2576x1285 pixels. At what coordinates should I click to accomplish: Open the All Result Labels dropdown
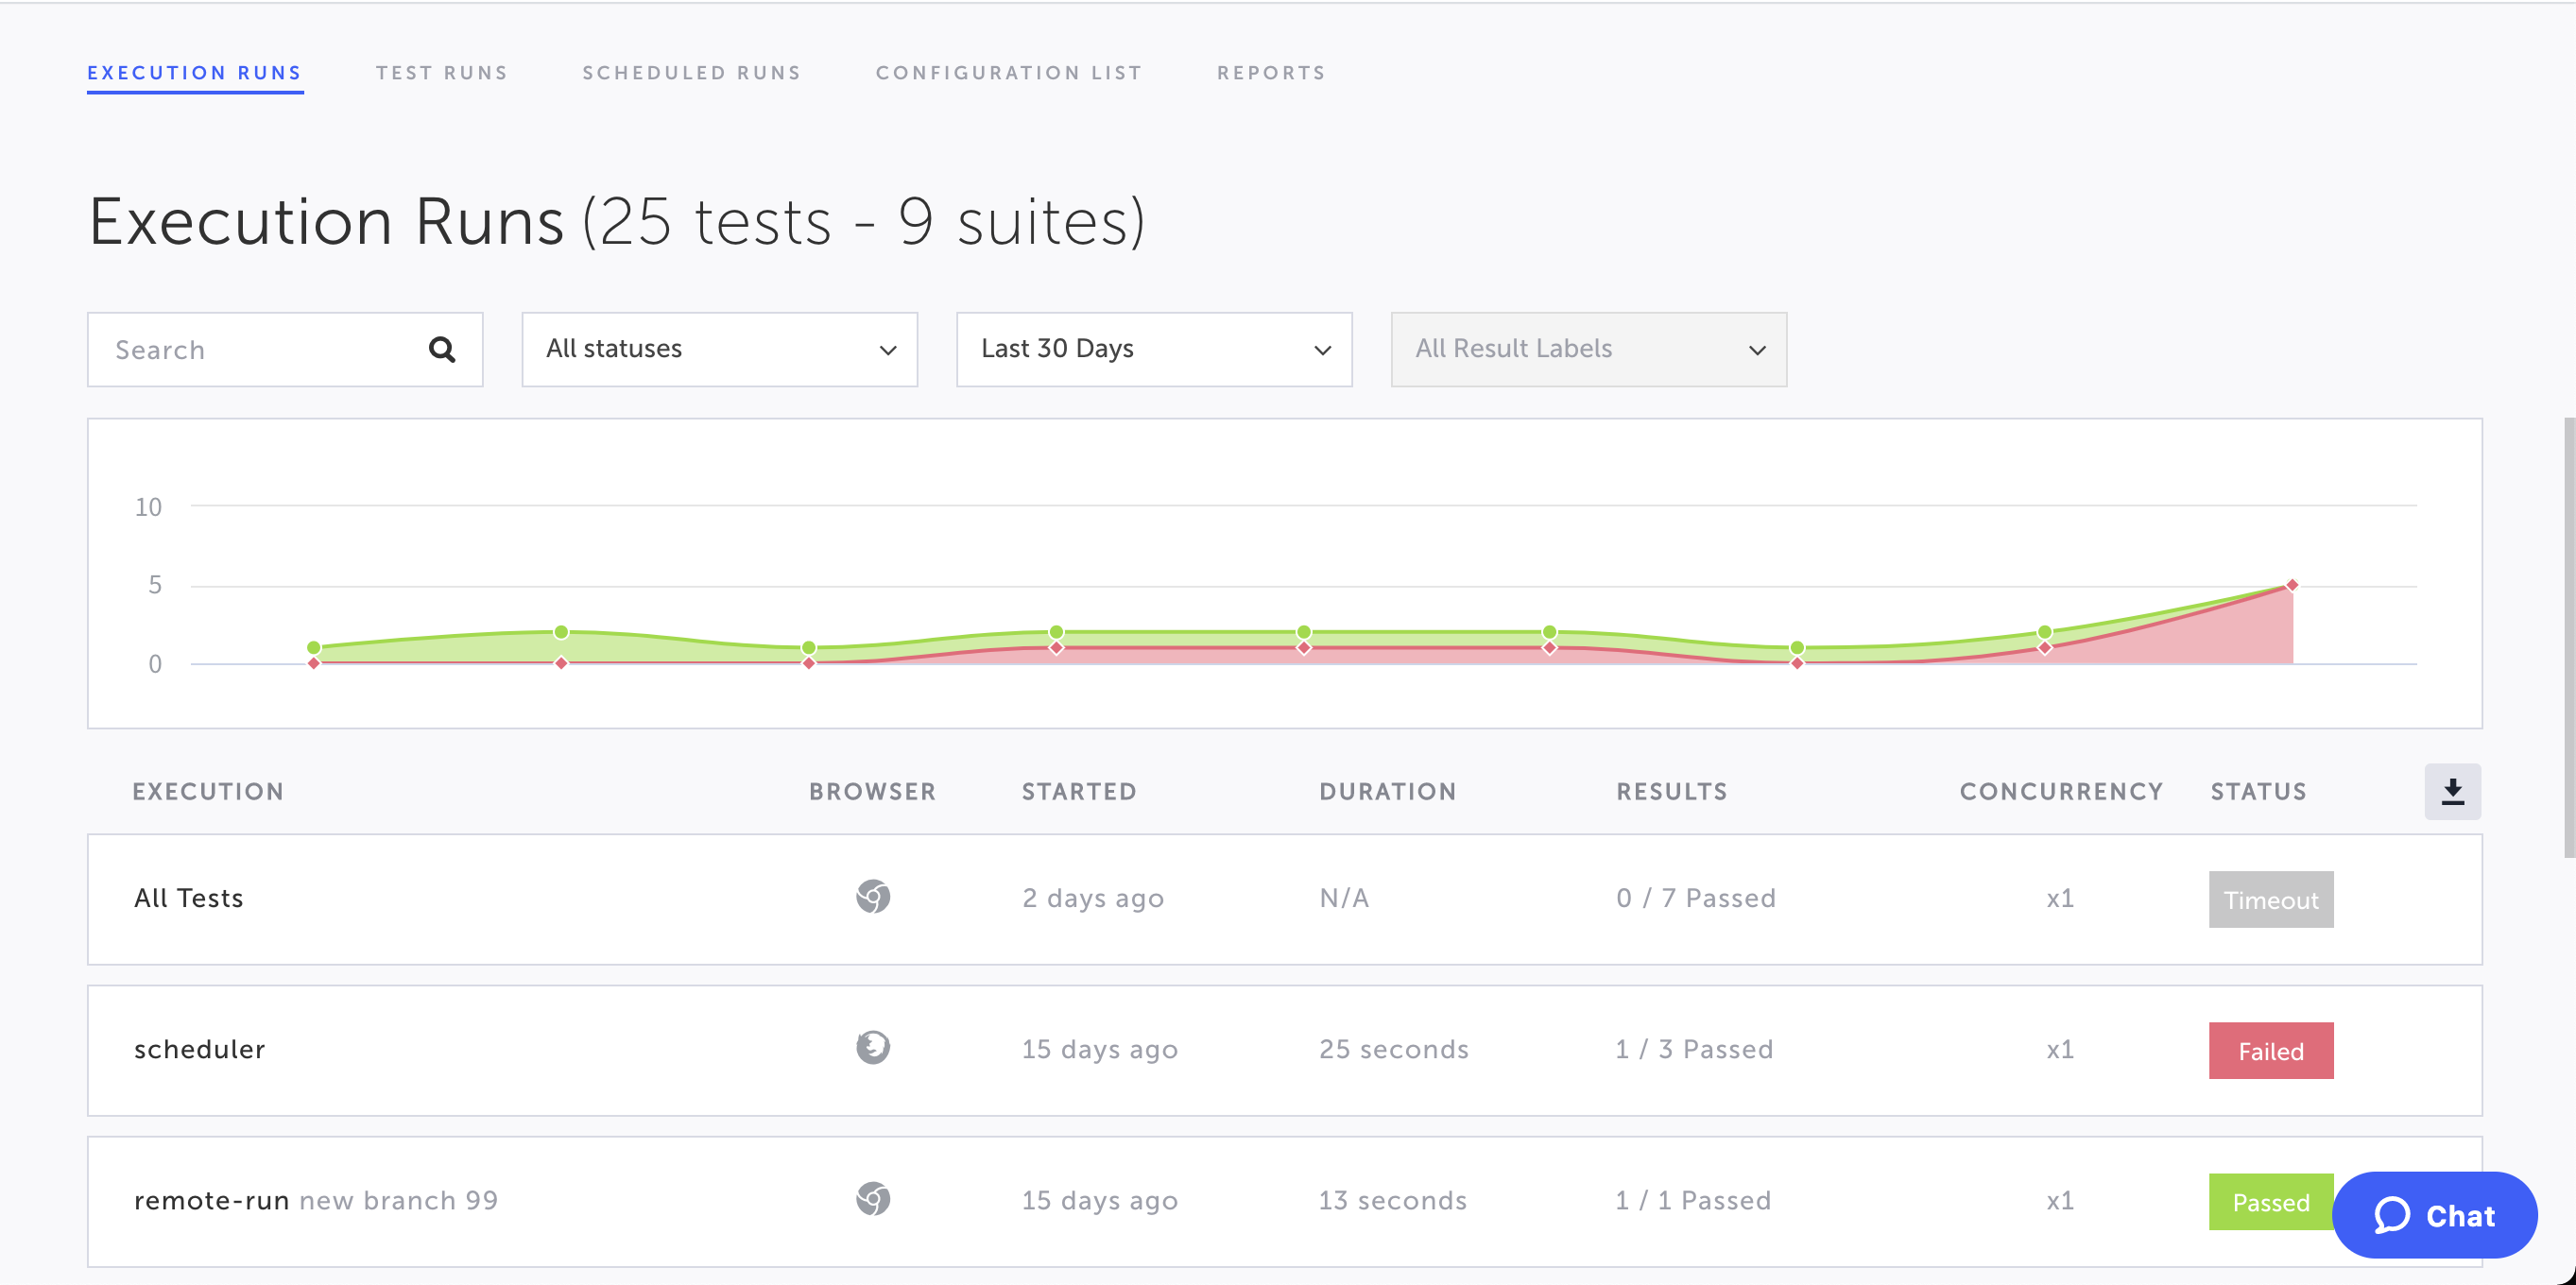1588,349
